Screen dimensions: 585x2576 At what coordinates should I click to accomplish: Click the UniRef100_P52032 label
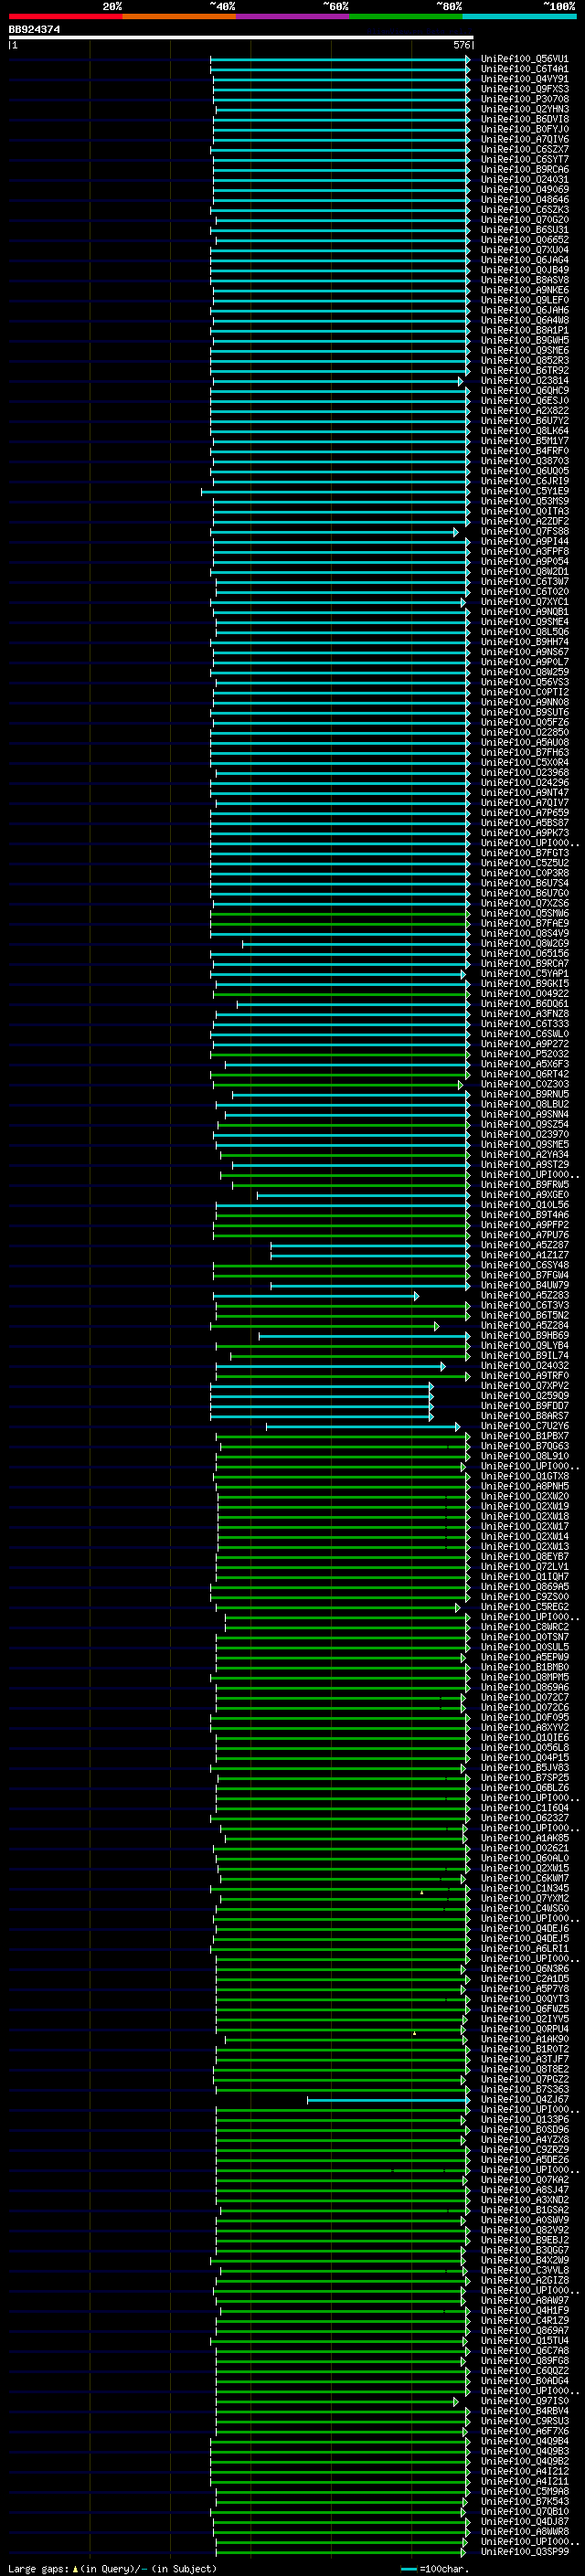coord(525,1054)
